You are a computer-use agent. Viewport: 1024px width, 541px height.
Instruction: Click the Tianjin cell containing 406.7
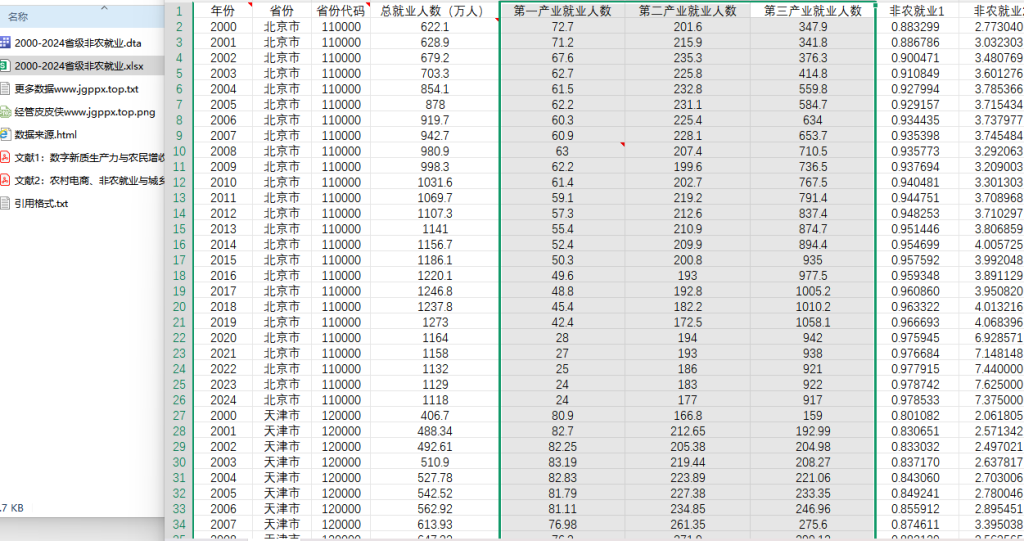point(435,416)
